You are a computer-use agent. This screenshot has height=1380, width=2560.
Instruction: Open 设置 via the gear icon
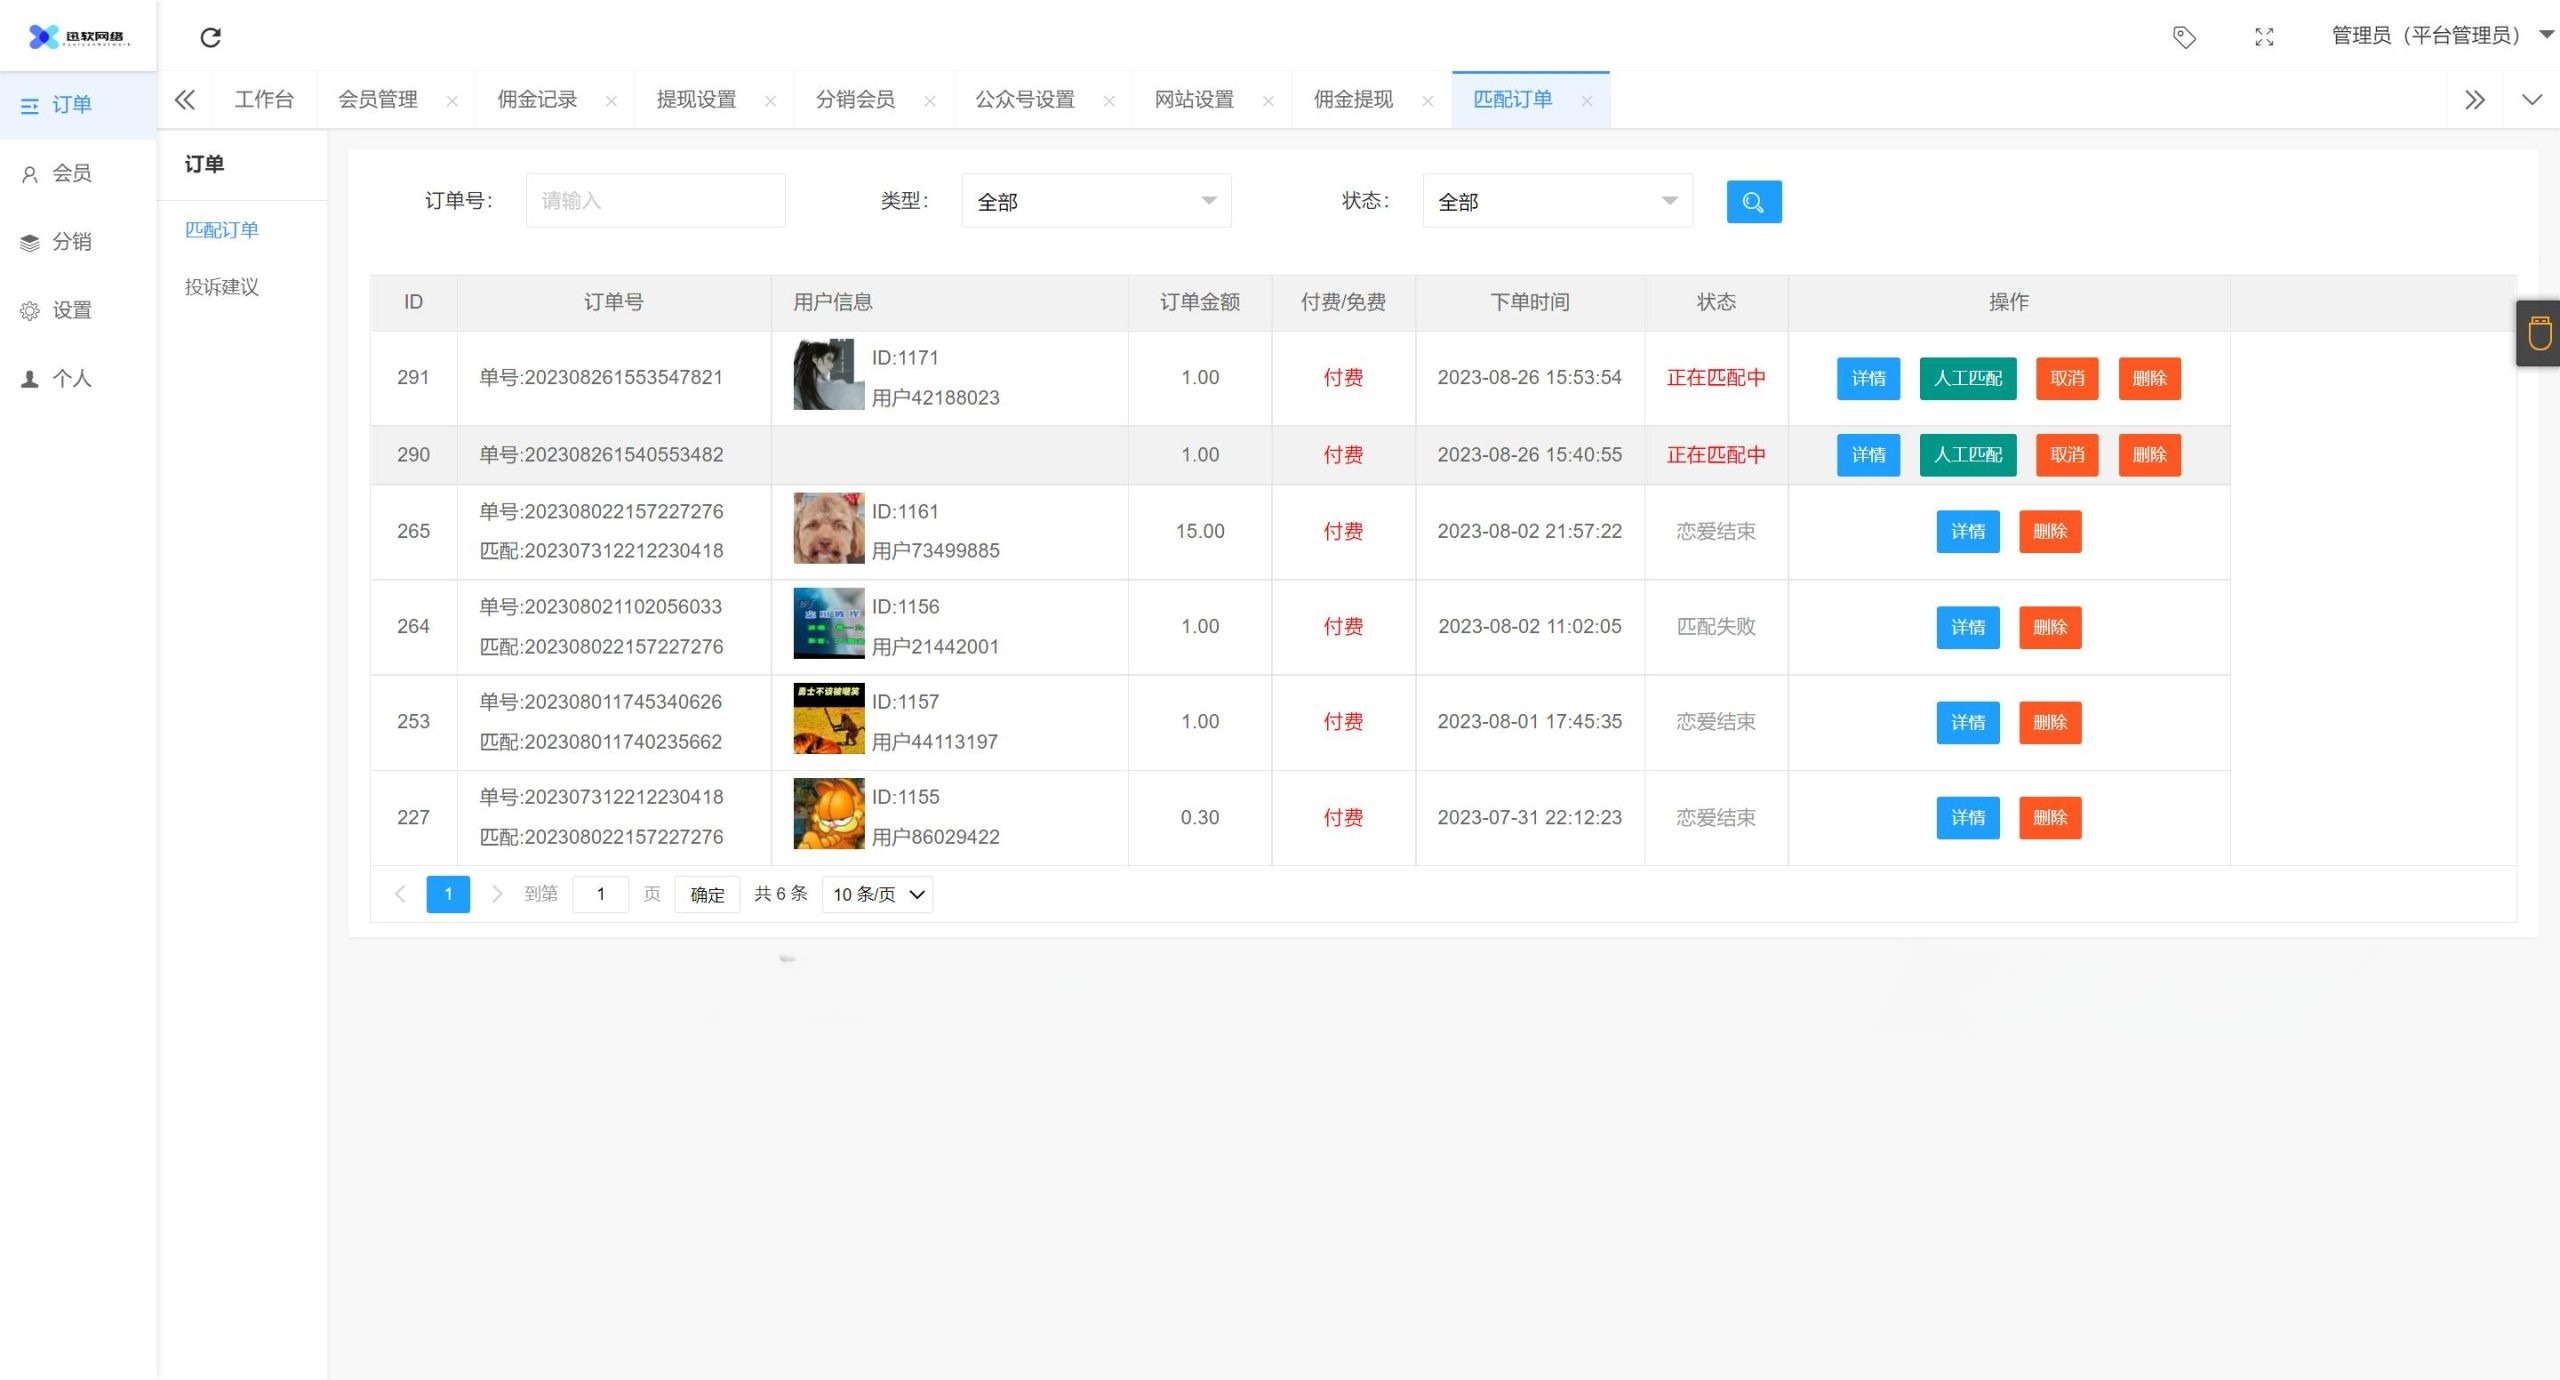(29, 310)
